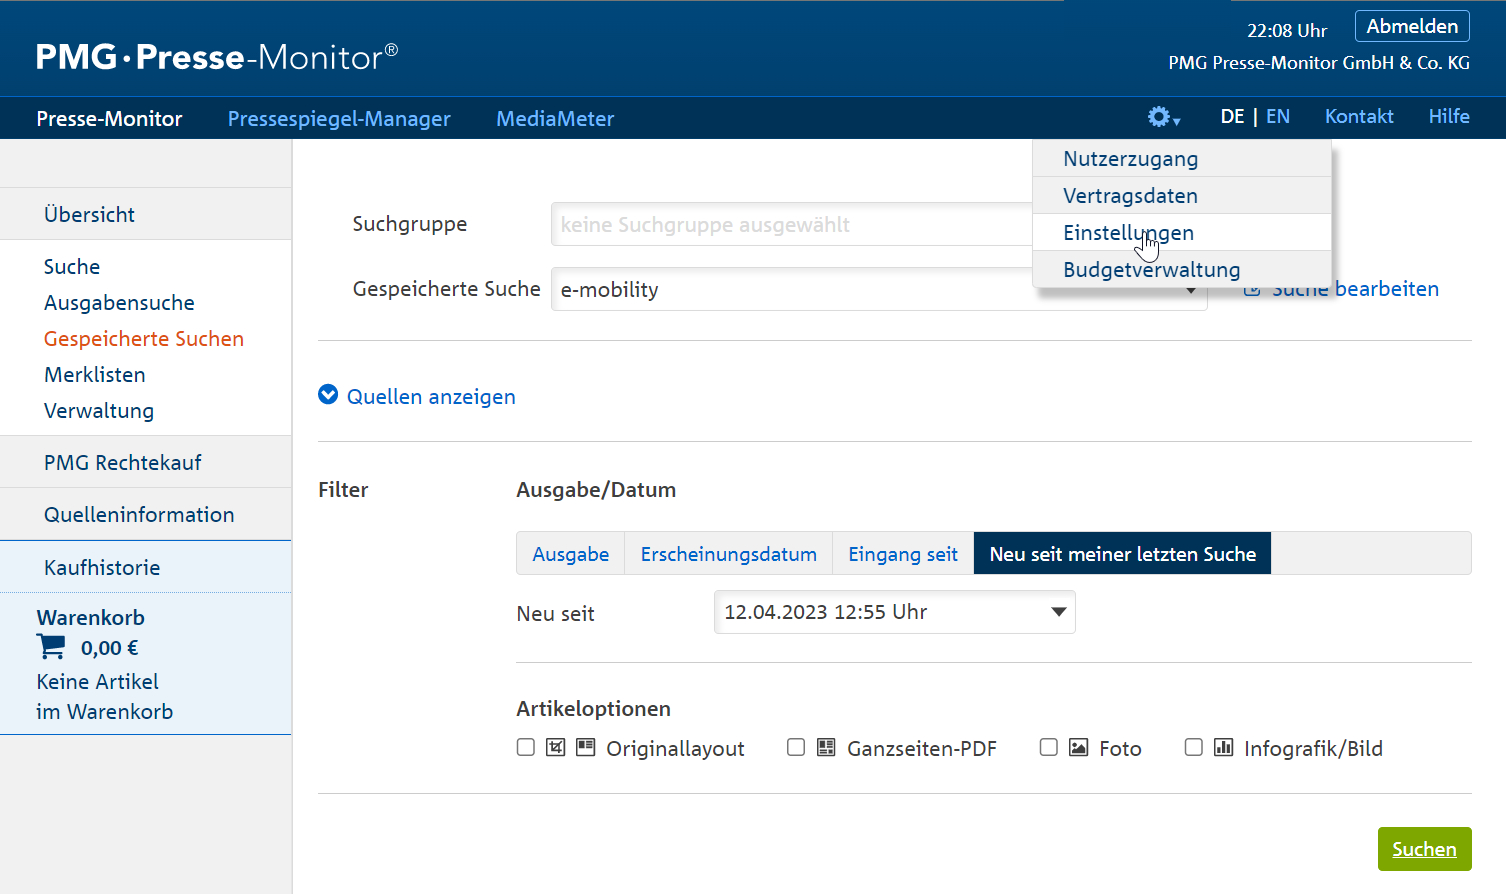The image size is (1506, 894).
Task: Click the first Originallayout clipping icon
Action: (556, 747)
